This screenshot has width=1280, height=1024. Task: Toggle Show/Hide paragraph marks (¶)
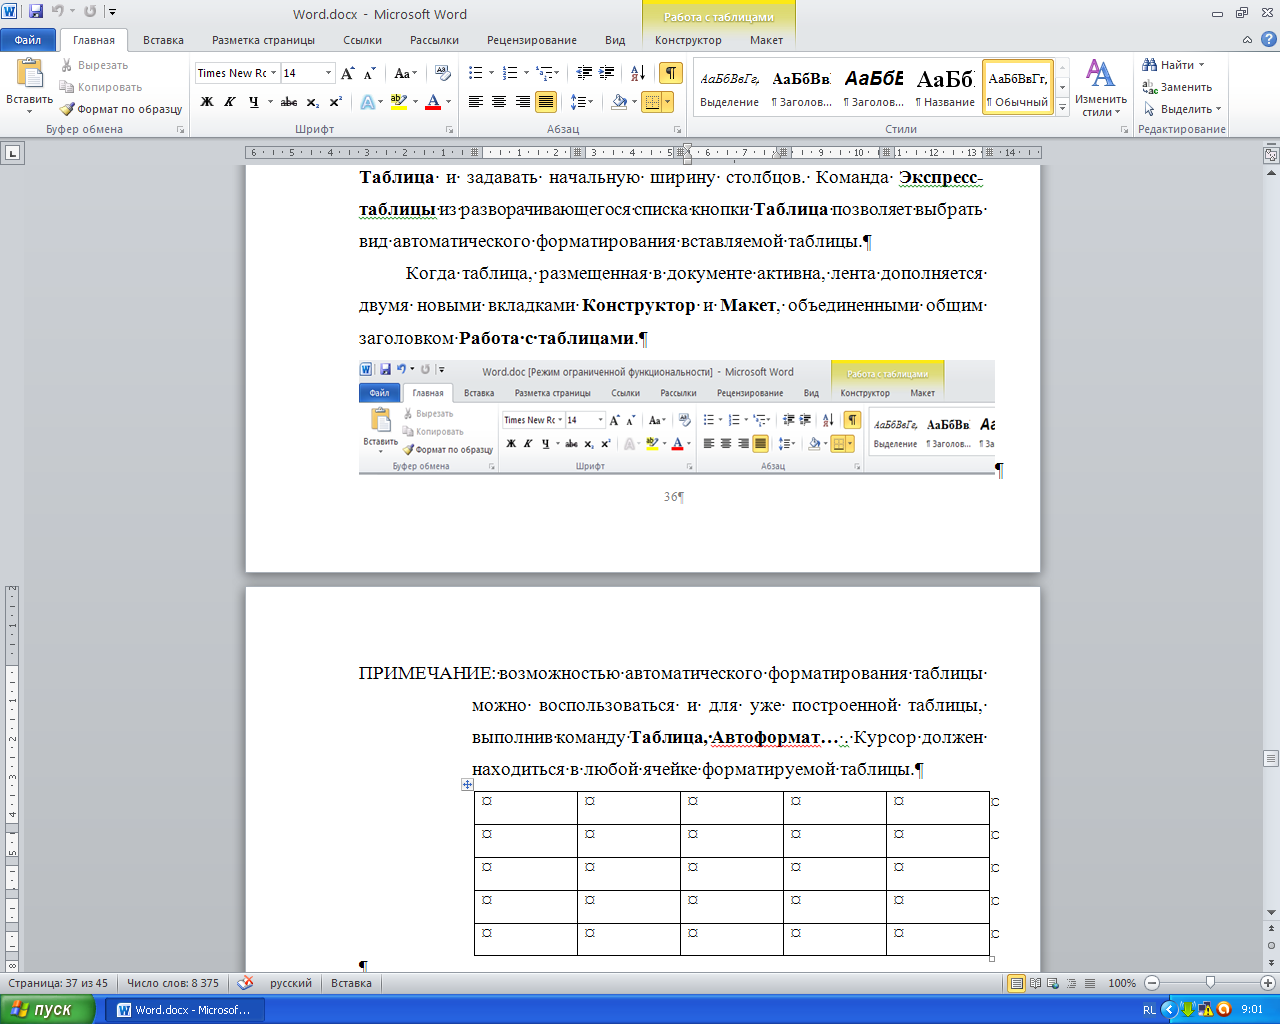(x=671, y=73)
